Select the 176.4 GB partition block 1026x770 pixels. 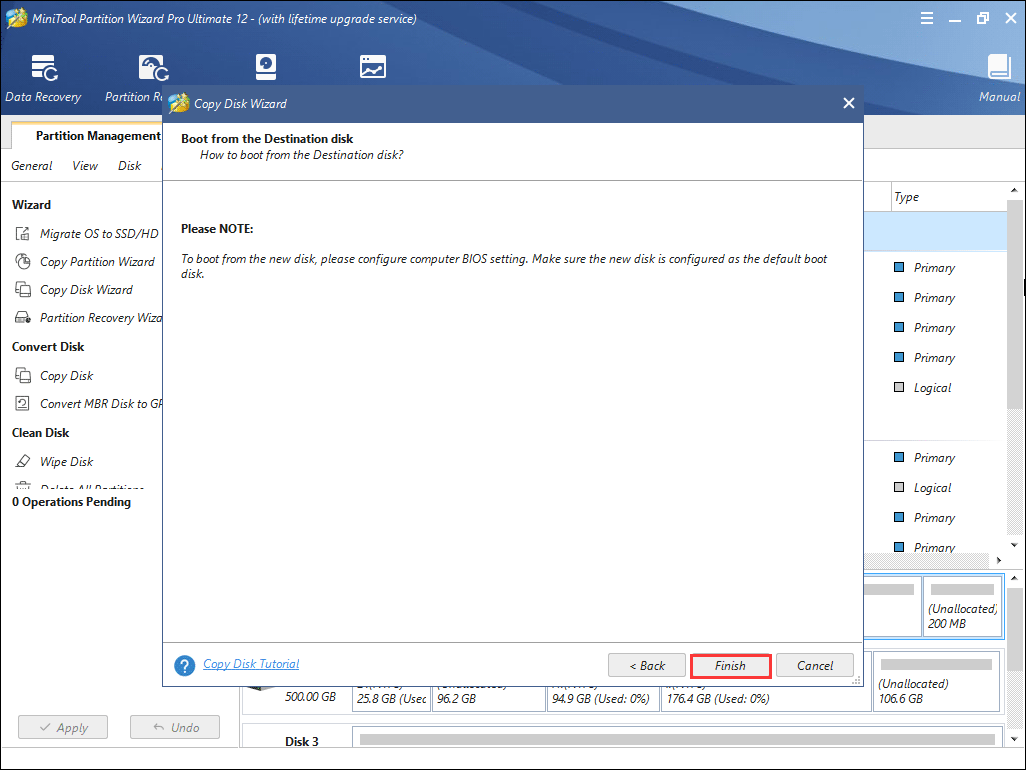click(x=766, y=697)
